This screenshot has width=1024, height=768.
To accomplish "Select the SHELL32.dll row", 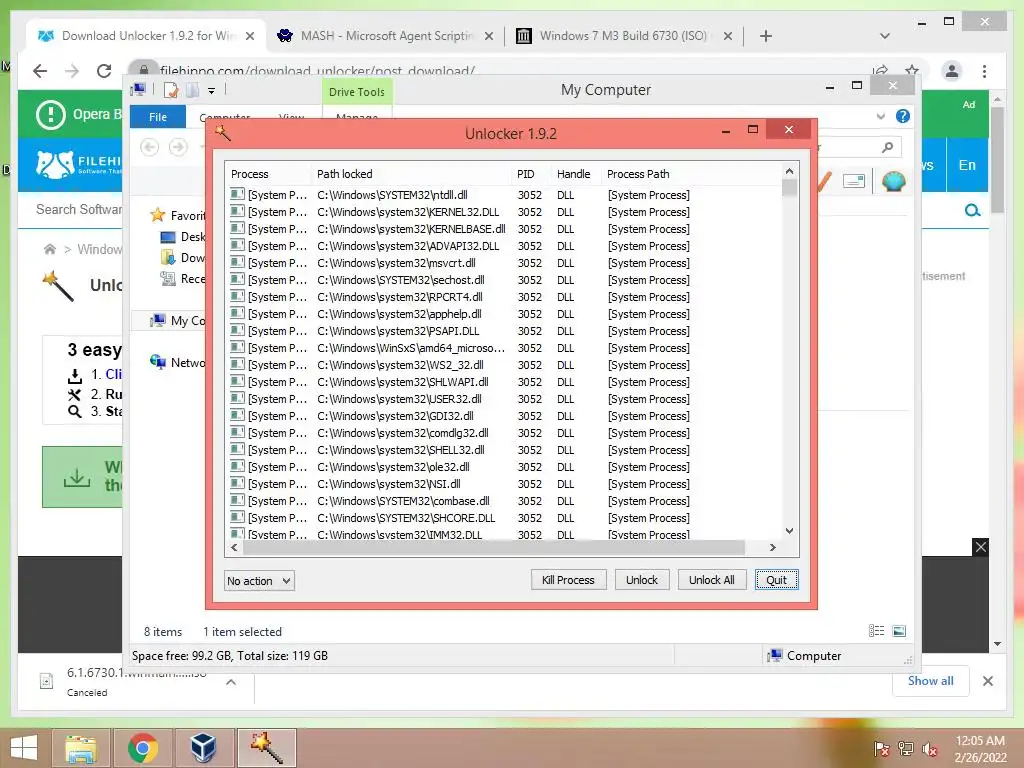I will 503,449.
